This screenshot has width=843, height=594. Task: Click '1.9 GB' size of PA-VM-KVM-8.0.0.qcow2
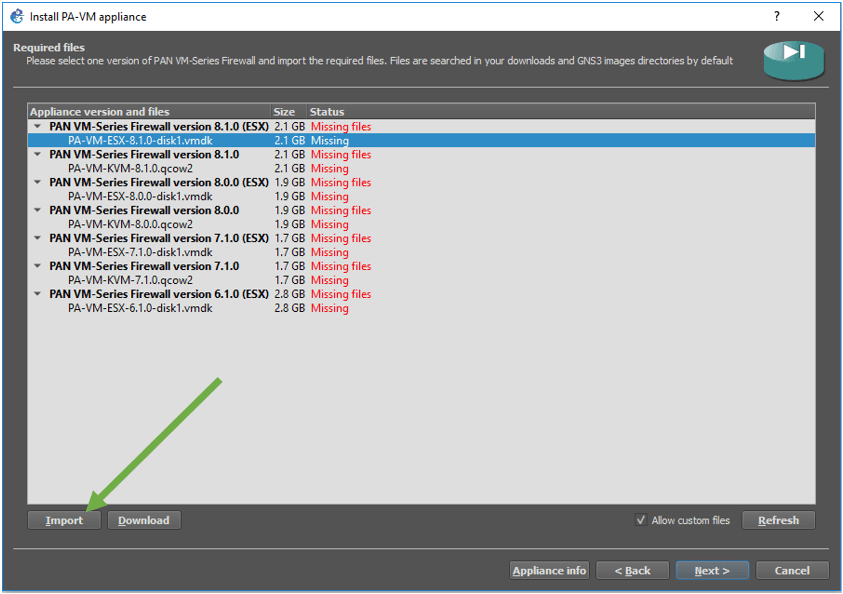click(x=289, y=224)
